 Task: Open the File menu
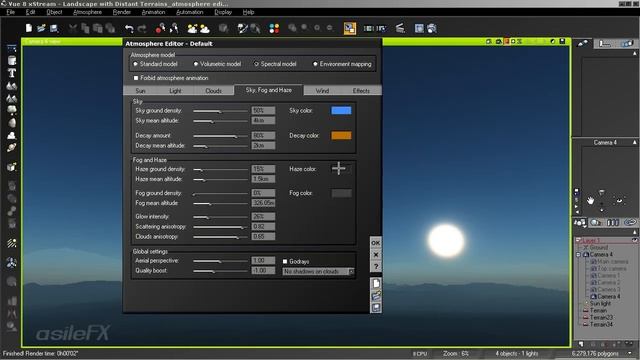pyautogui.click(x=11, y=12)
